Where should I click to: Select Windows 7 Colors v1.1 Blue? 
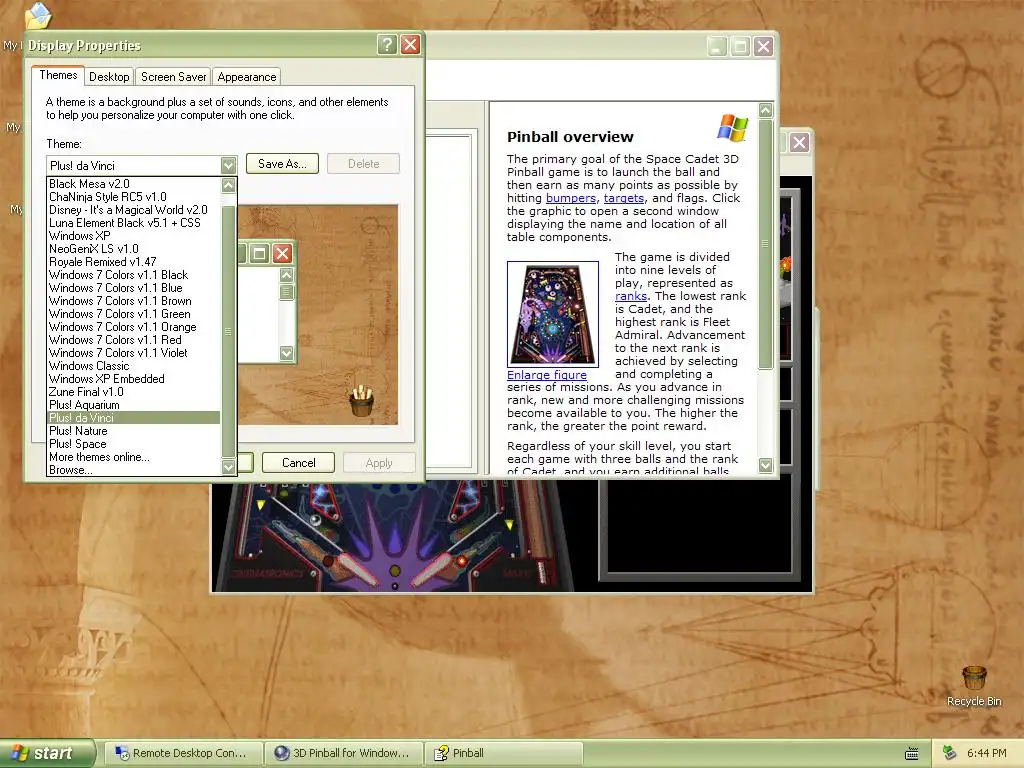pos(134,288)
